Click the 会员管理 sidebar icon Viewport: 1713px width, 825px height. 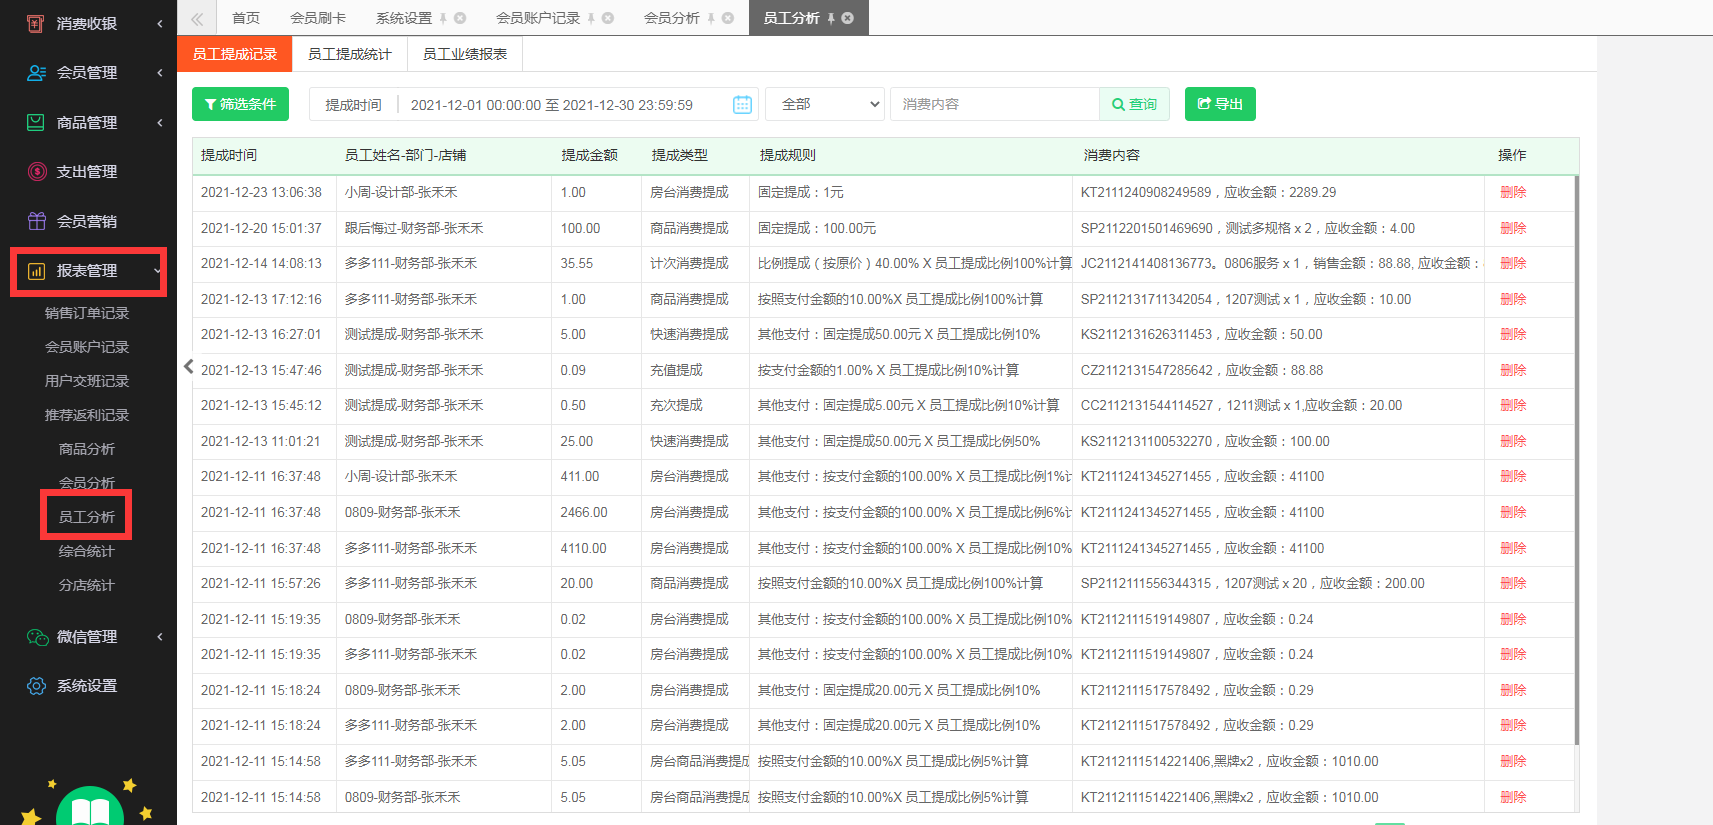click(36, 72)
